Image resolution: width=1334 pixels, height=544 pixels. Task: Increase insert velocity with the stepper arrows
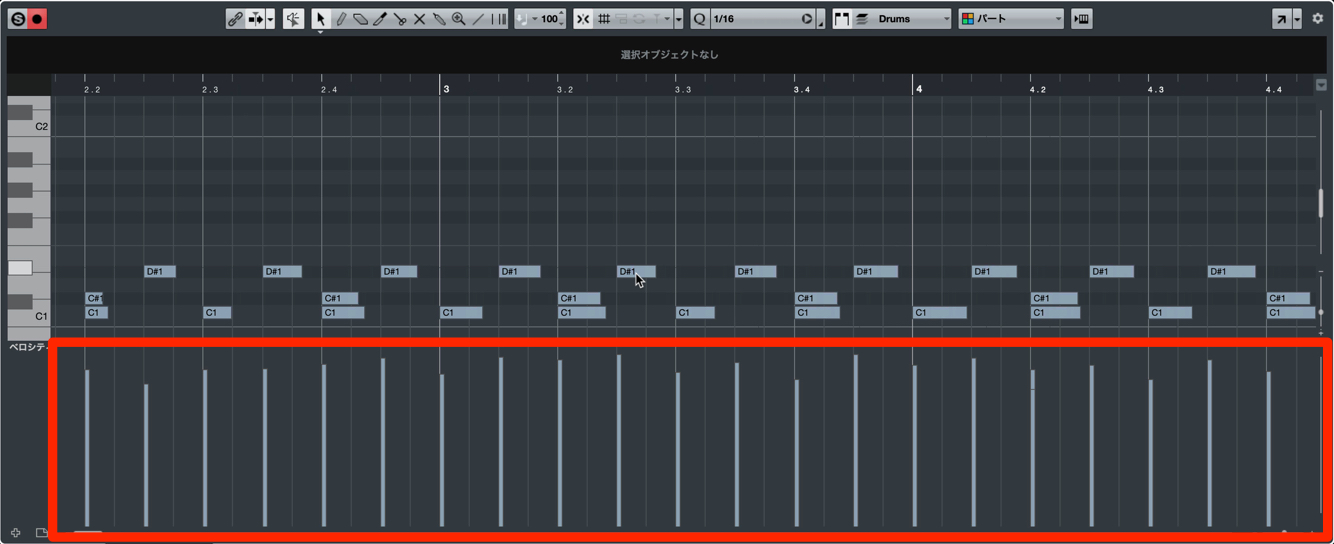pos(562,15)
